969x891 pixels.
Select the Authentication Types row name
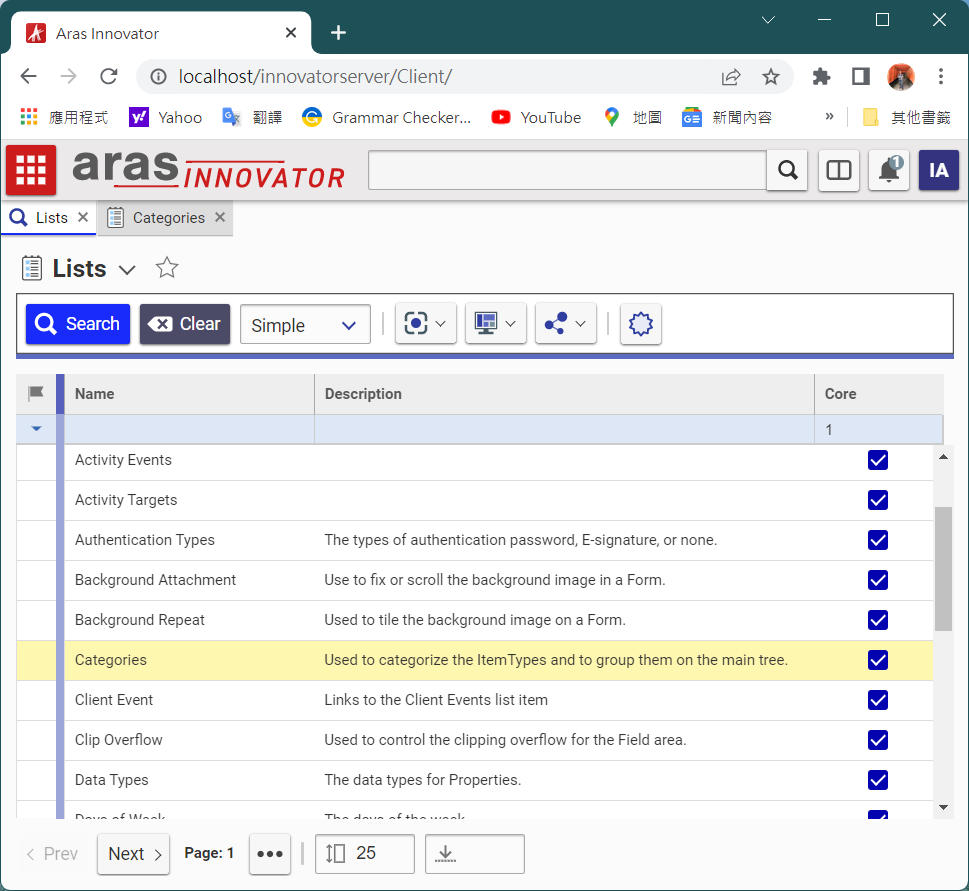click(145, 540)
